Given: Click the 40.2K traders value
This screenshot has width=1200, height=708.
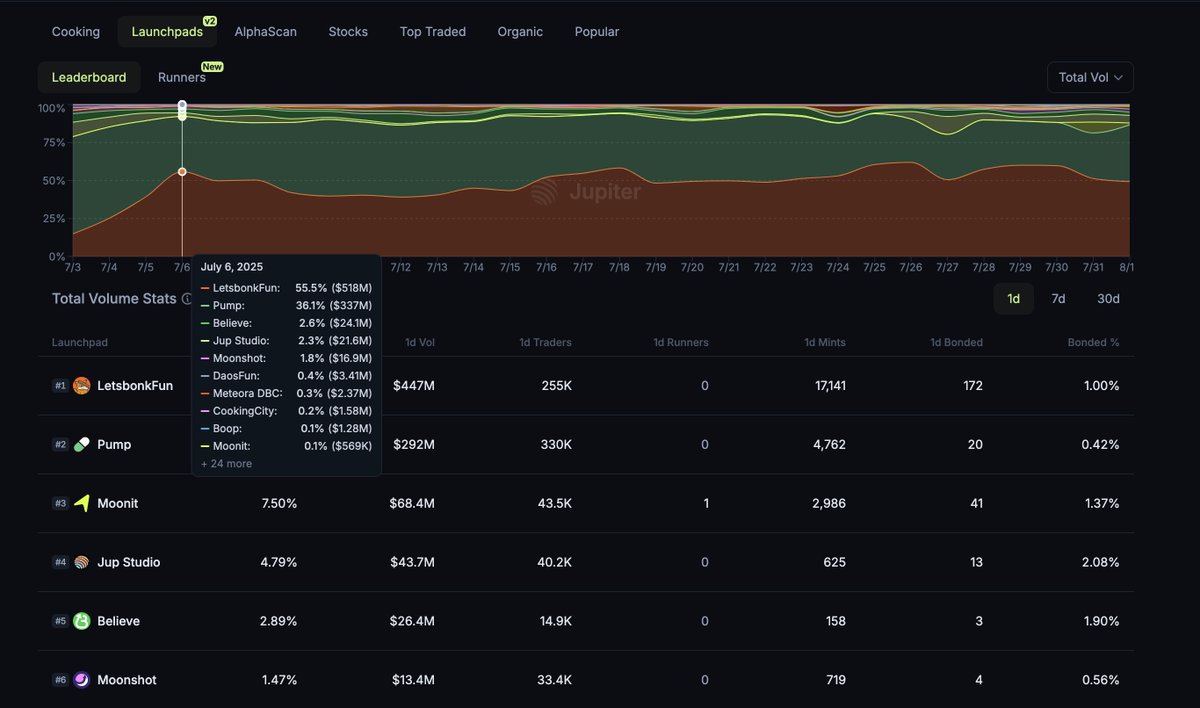Looking at the screenshot, I should click(553, 562).
